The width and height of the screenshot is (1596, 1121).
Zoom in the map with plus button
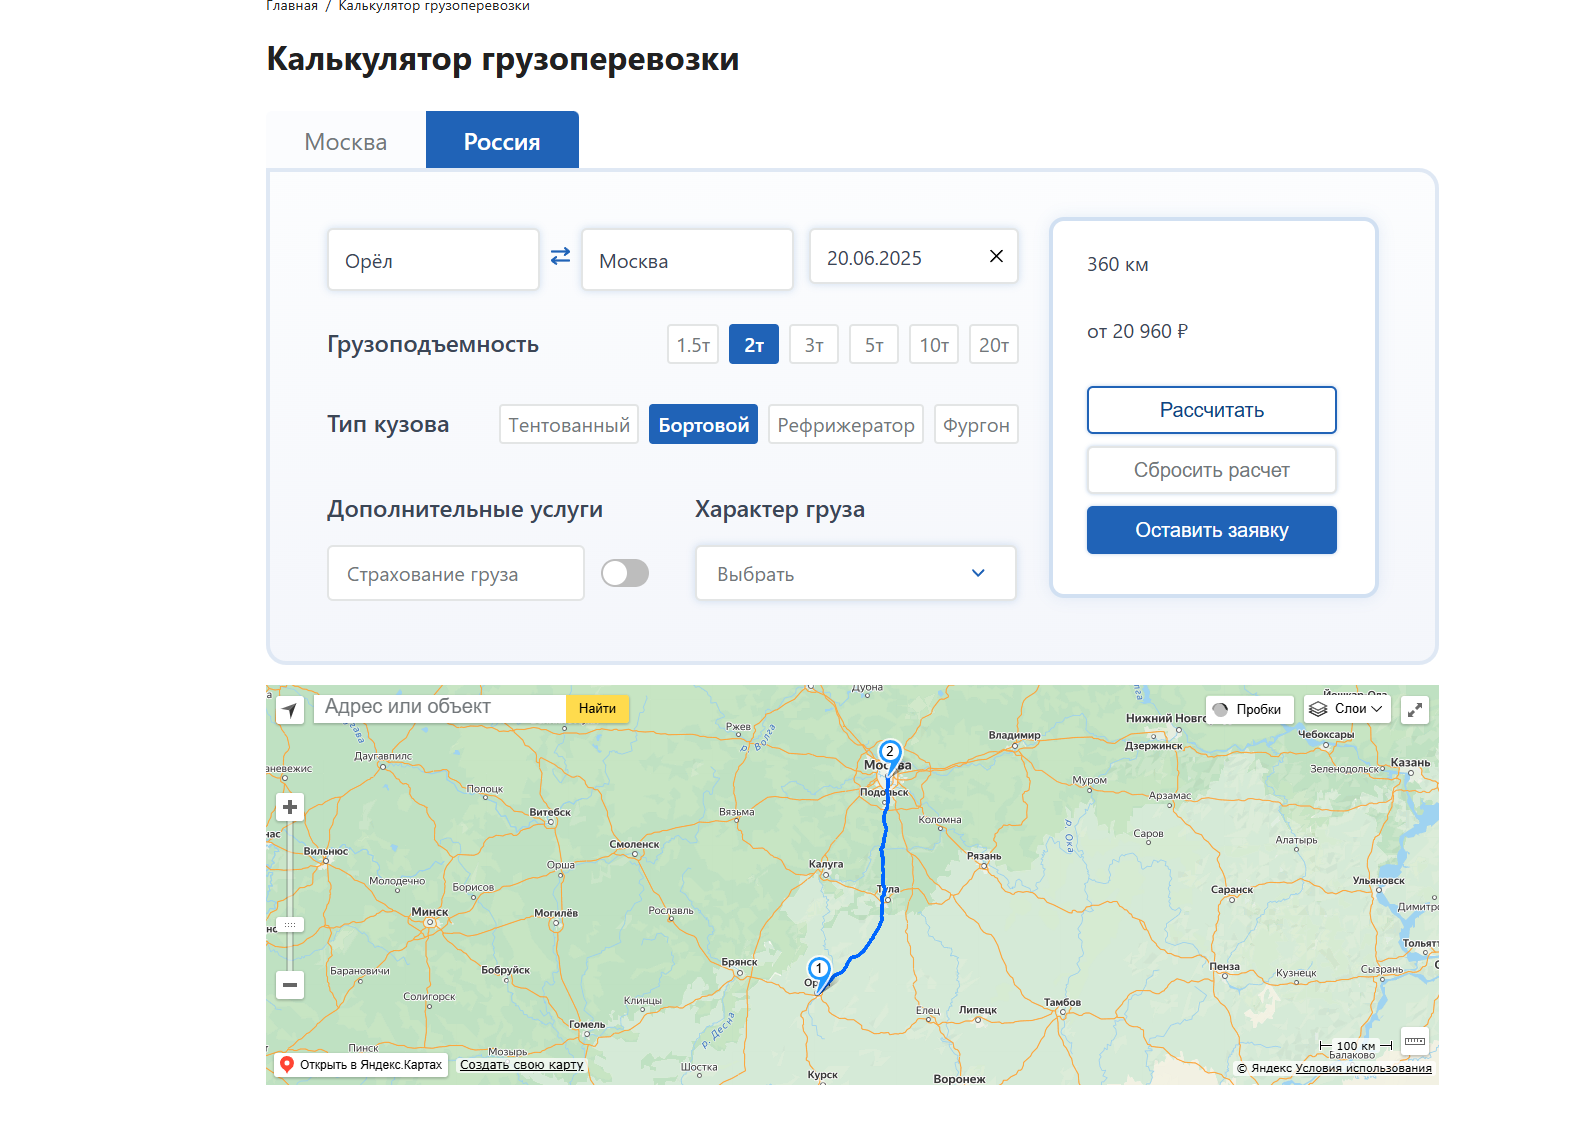click(x=290, y=807)
